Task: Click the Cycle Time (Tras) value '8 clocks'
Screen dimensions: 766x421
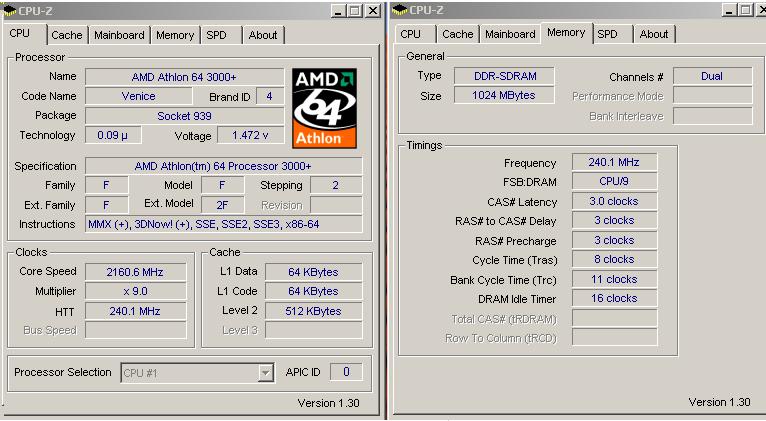Action: tap(614, 259)
